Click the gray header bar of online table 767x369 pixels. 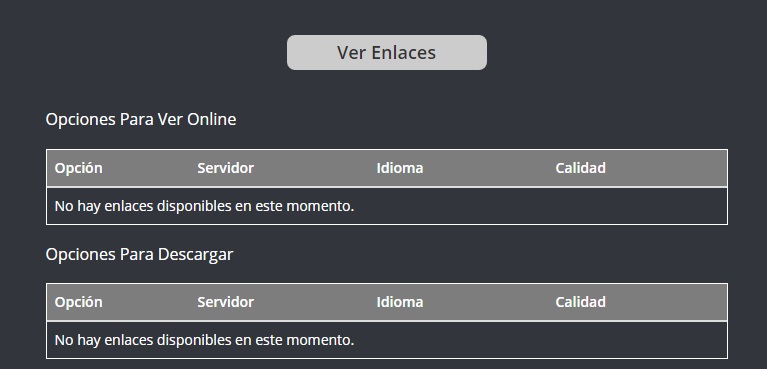coord(387,168)
